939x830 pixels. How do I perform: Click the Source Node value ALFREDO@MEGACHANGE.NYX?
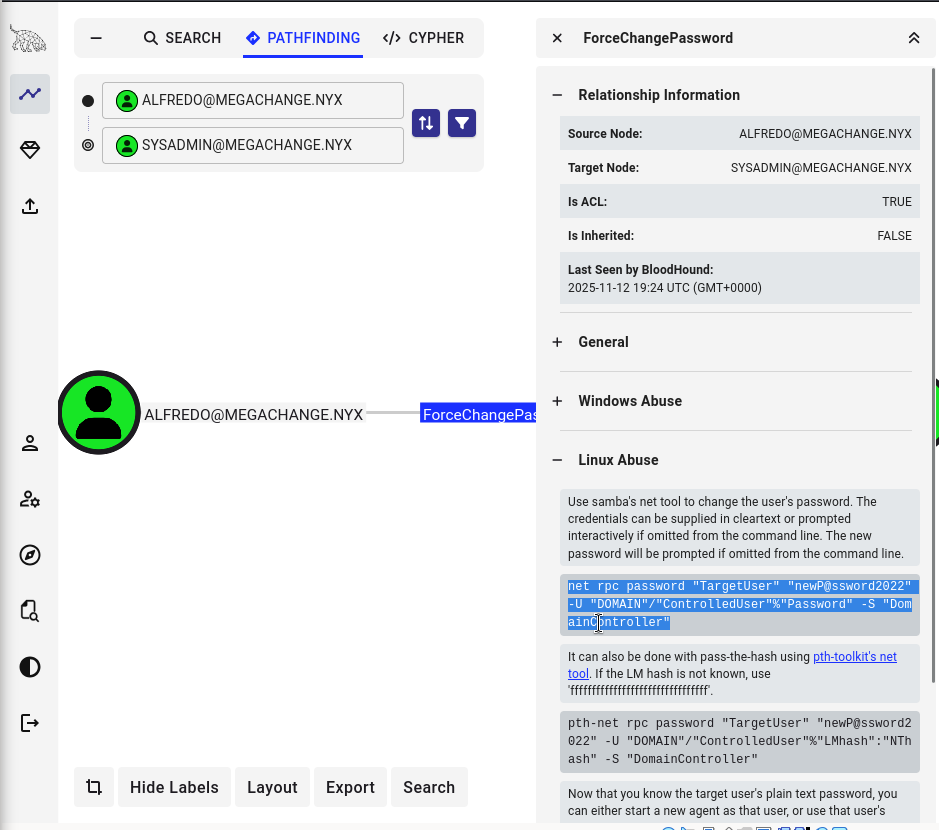pyautogui.click(x=825, y=134)
